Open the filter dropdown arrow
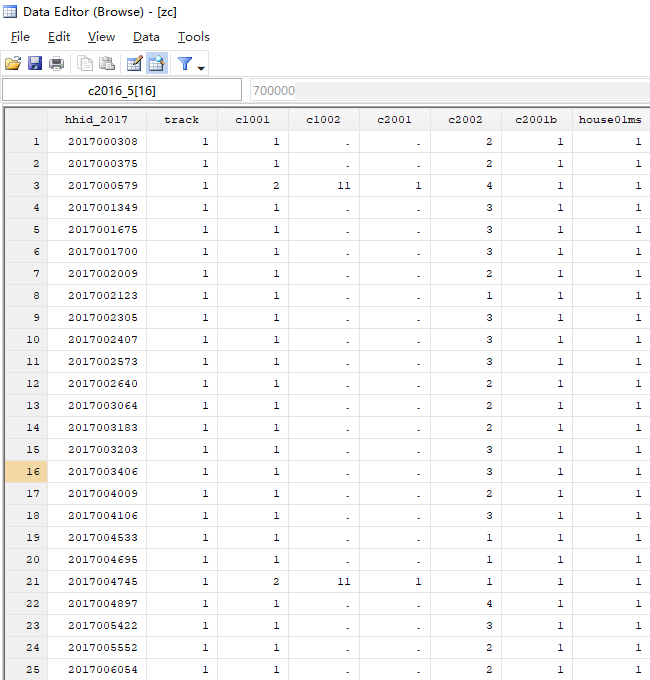 pyautogui.click(x=202, y=66)
